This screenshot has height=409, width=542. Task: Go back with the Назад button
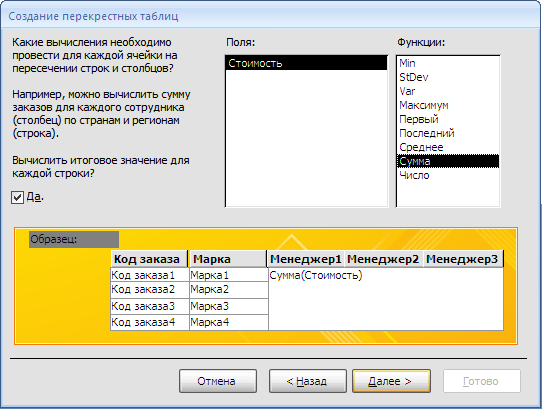click(308, 381)
